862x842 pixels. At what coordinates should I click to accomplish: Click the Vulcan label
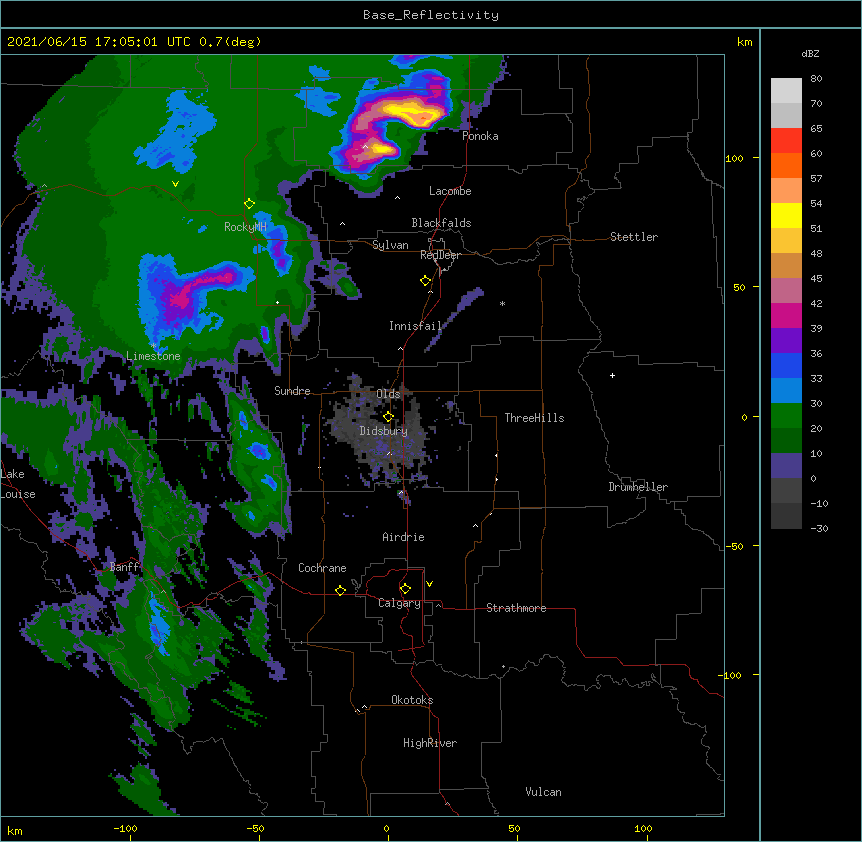click(x=543, y=792)
